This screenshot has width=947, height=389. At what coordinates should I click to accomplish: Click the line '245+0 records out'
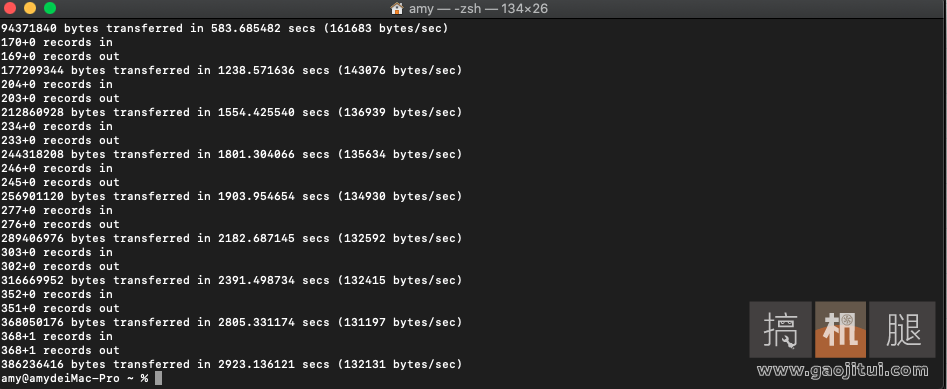tap(60, 182)
